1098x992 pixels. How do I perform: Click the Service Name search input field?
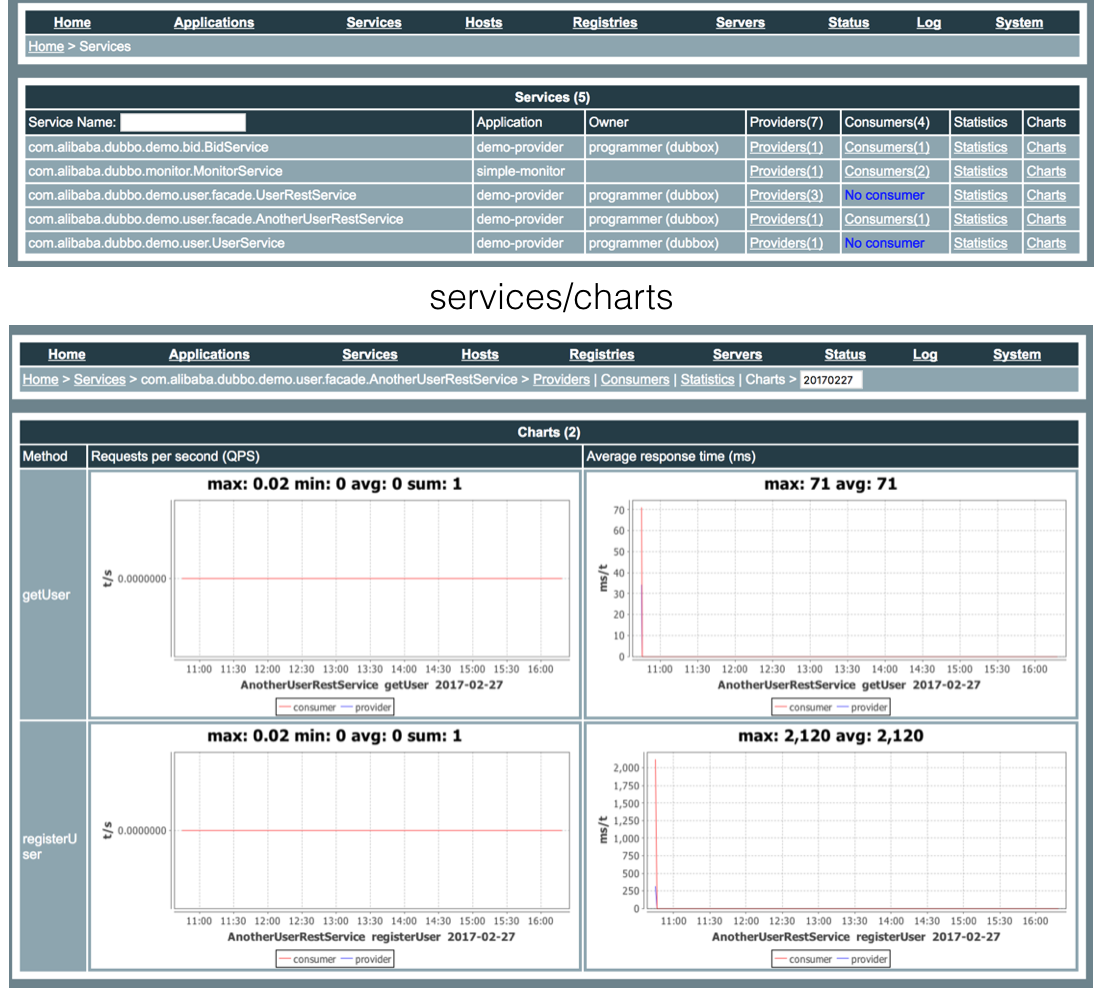click(x=182, y=122)
